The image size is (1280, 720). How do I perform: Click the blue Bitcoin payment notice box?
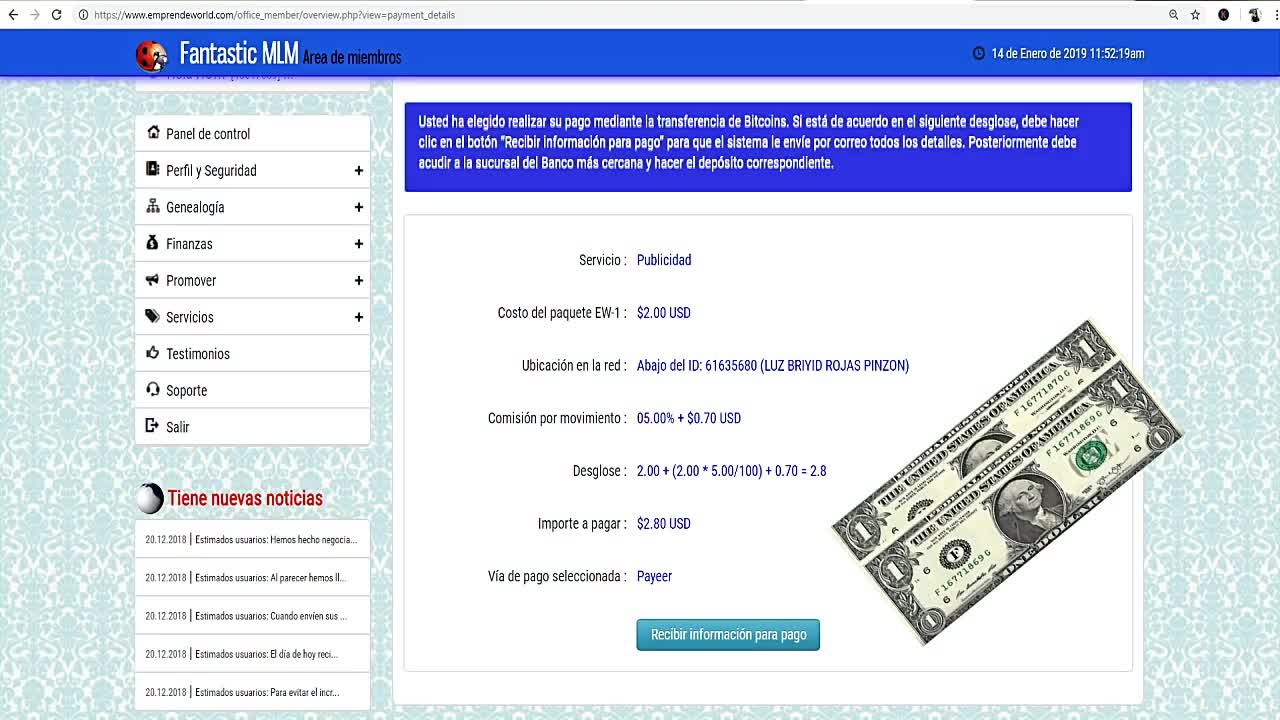768,147
